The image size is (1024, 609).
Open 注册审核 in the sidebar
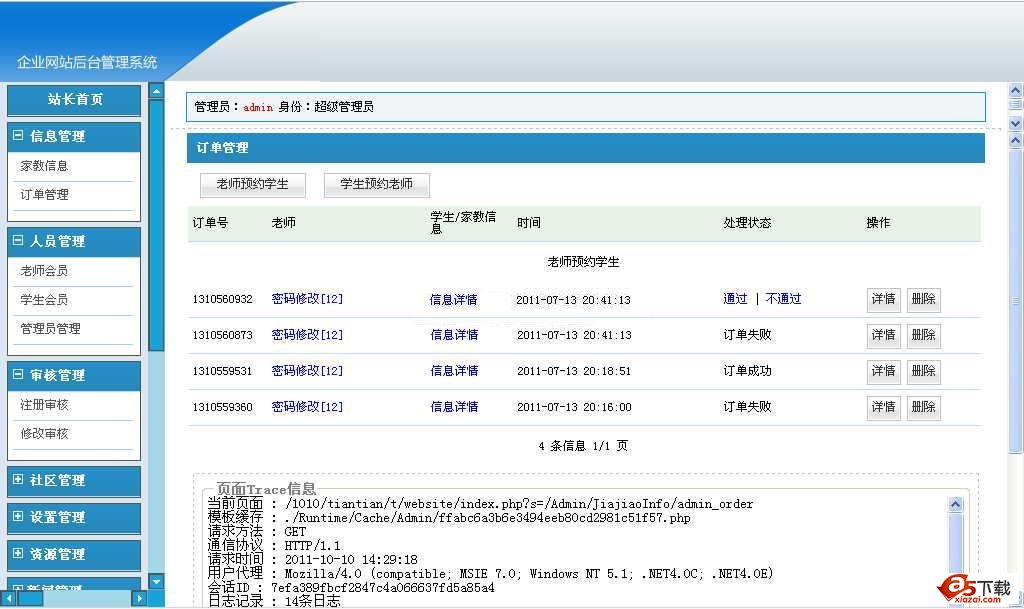(x=44, y=405)
